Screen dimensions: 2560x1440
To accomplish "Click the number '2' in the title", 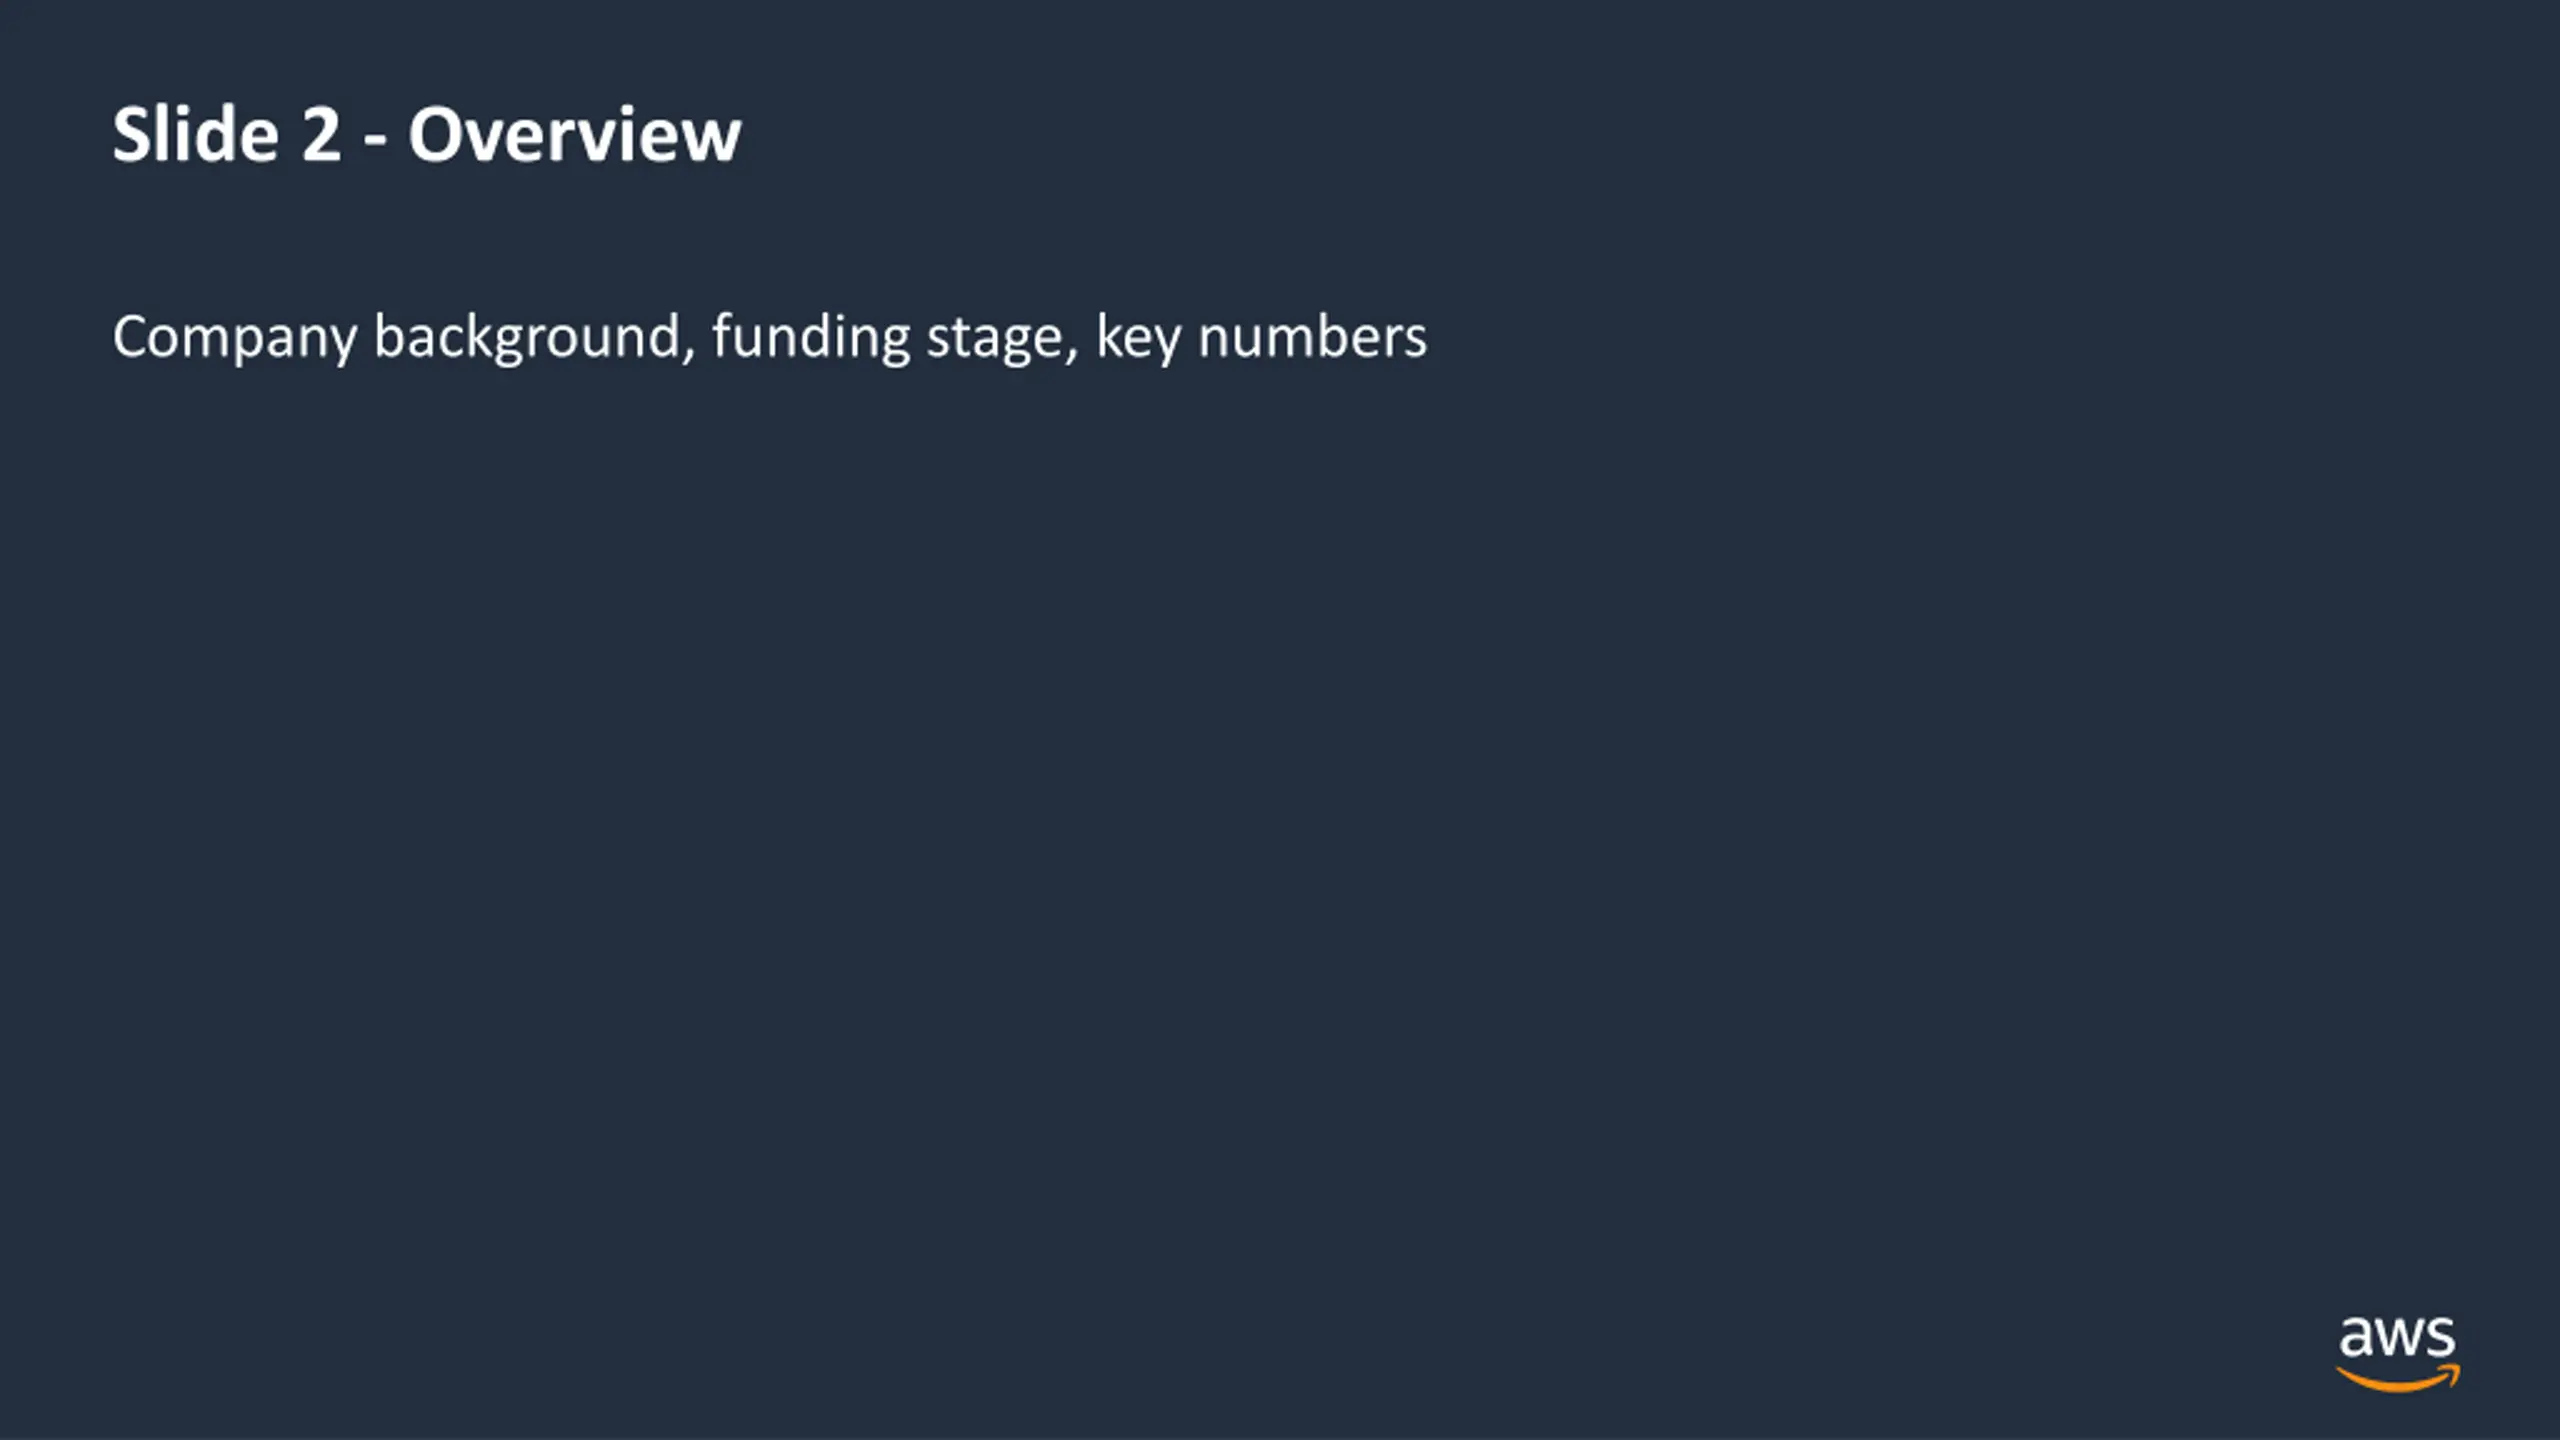I will [x=321, y=134].
